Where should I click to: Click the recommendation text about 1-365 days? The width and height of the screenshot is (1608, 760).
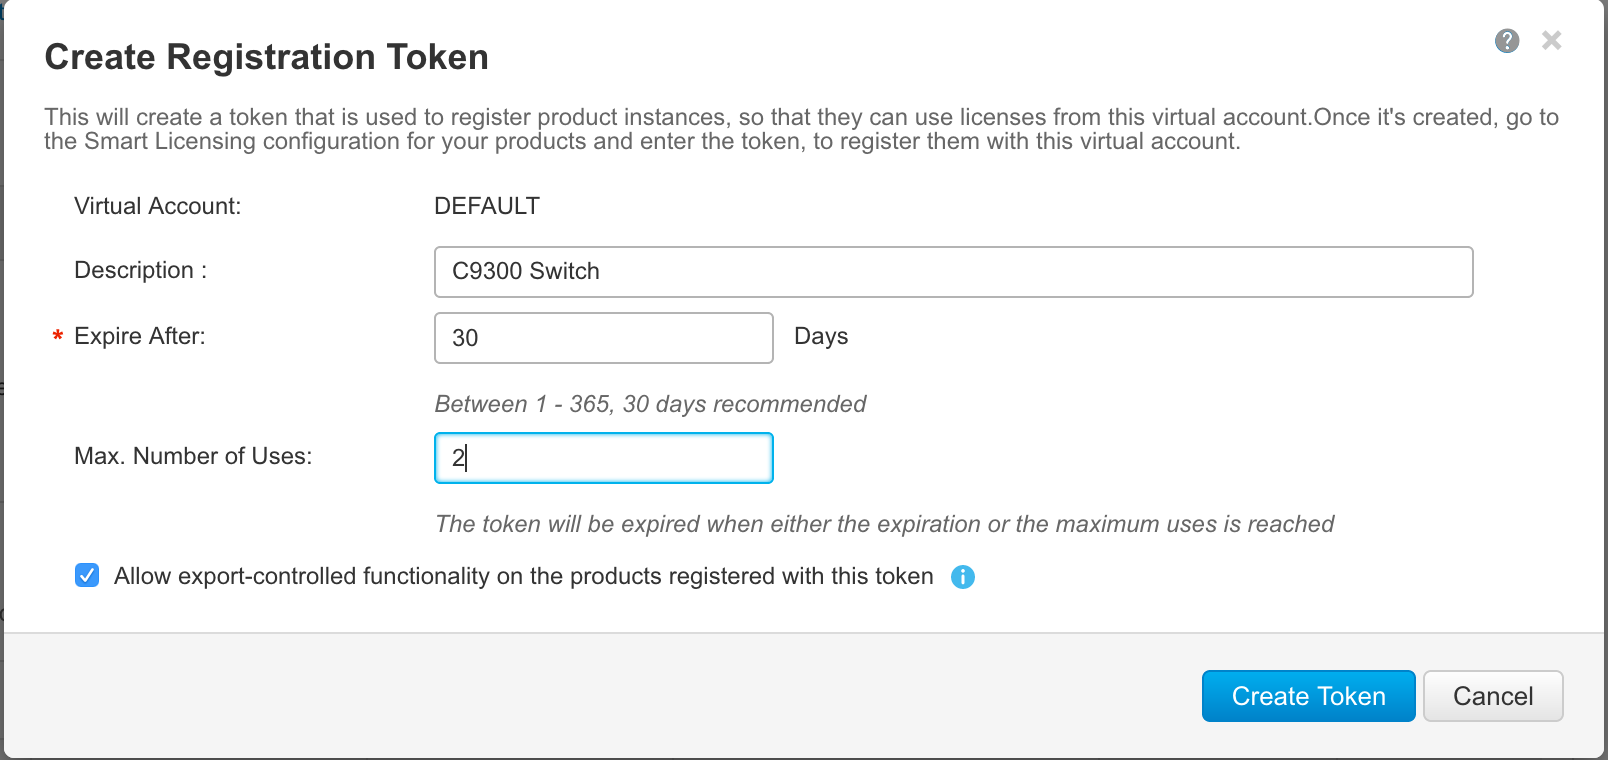[x=650, y=404]
